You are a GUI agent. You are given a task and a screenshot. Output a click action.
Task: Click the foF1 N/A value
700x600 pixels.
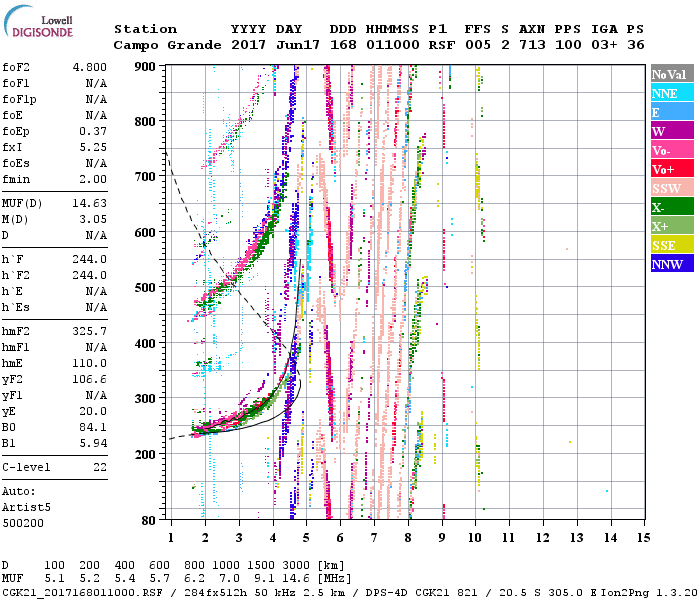point(96,83)
